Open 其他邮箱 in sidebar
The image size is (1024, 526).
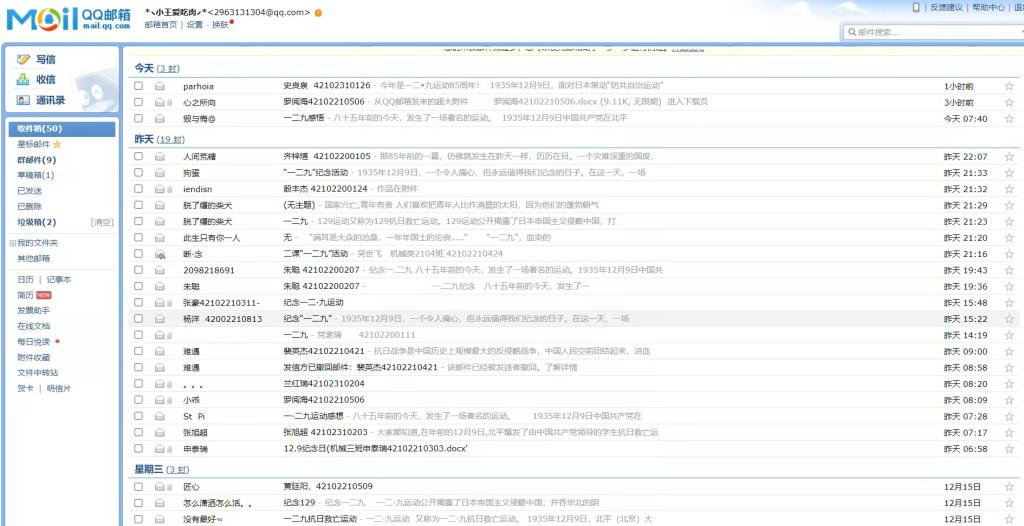[34, 258]
